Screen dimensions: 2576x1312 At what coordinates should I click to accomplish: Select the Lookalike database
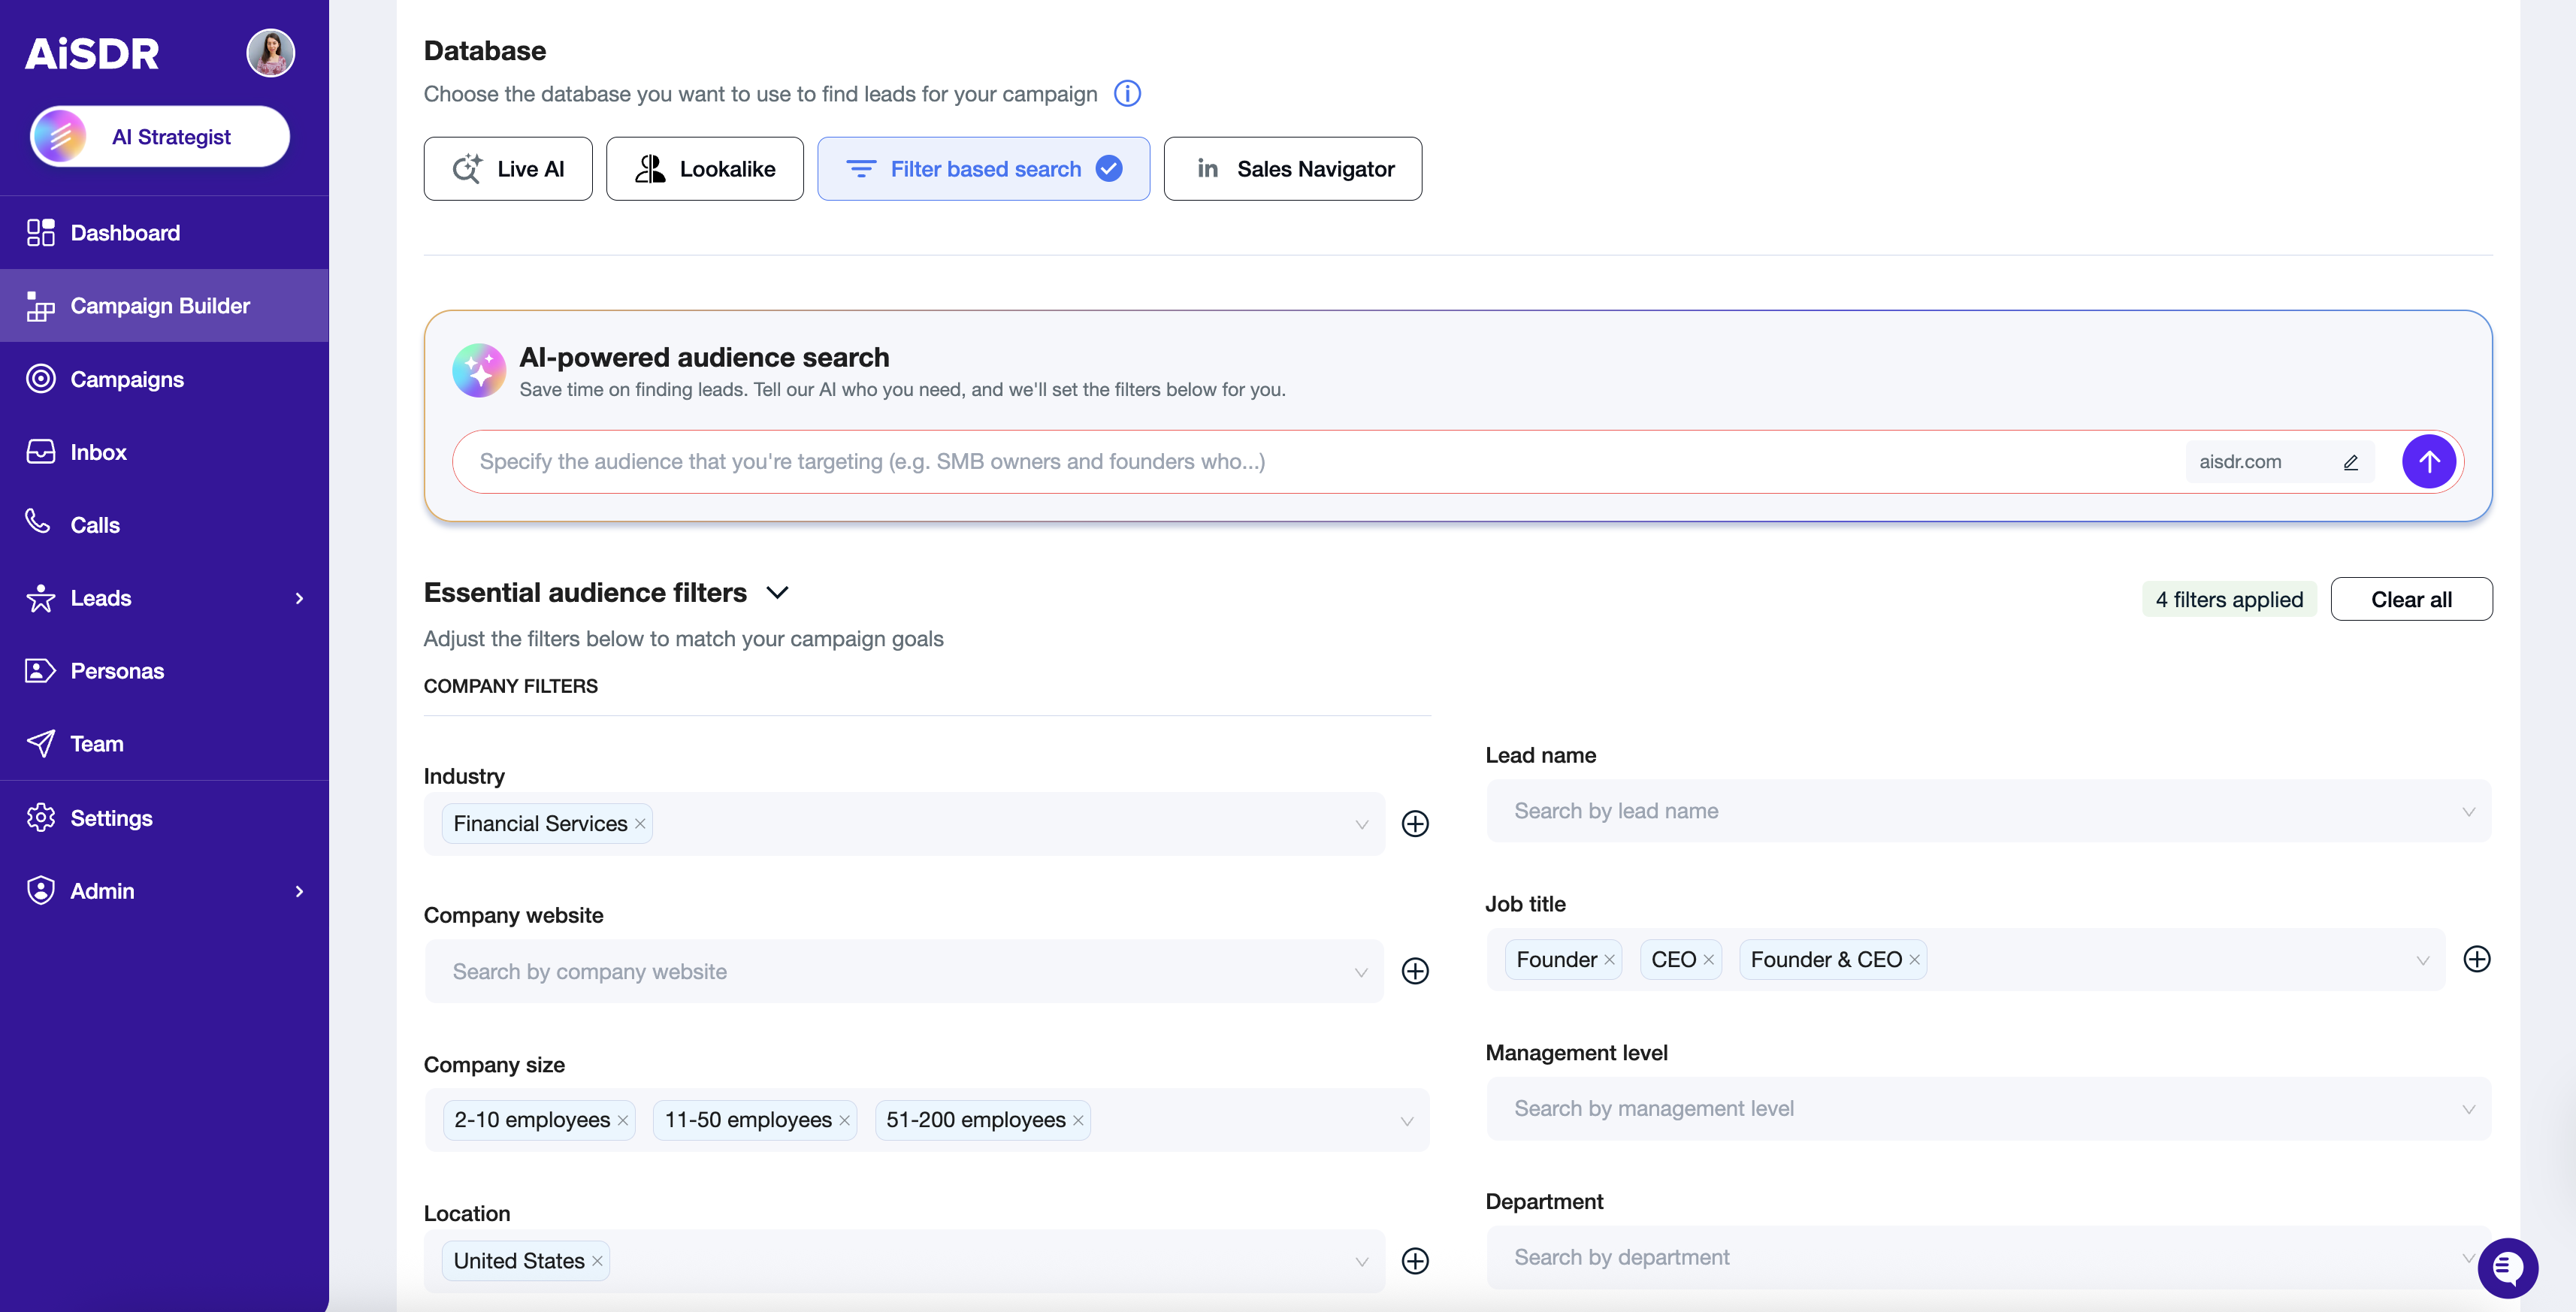click(x=704, y=168)
